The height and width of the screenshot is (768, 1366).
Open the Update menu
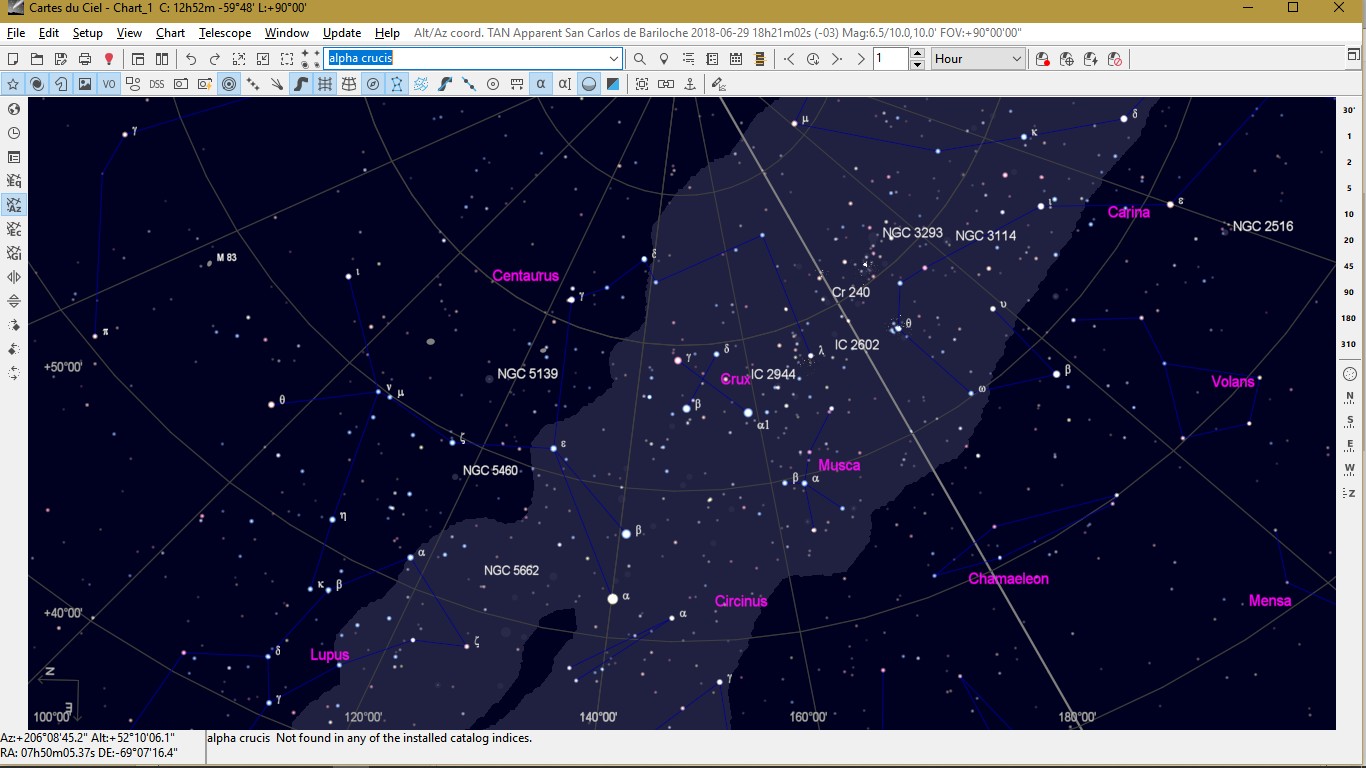point(342,33)
